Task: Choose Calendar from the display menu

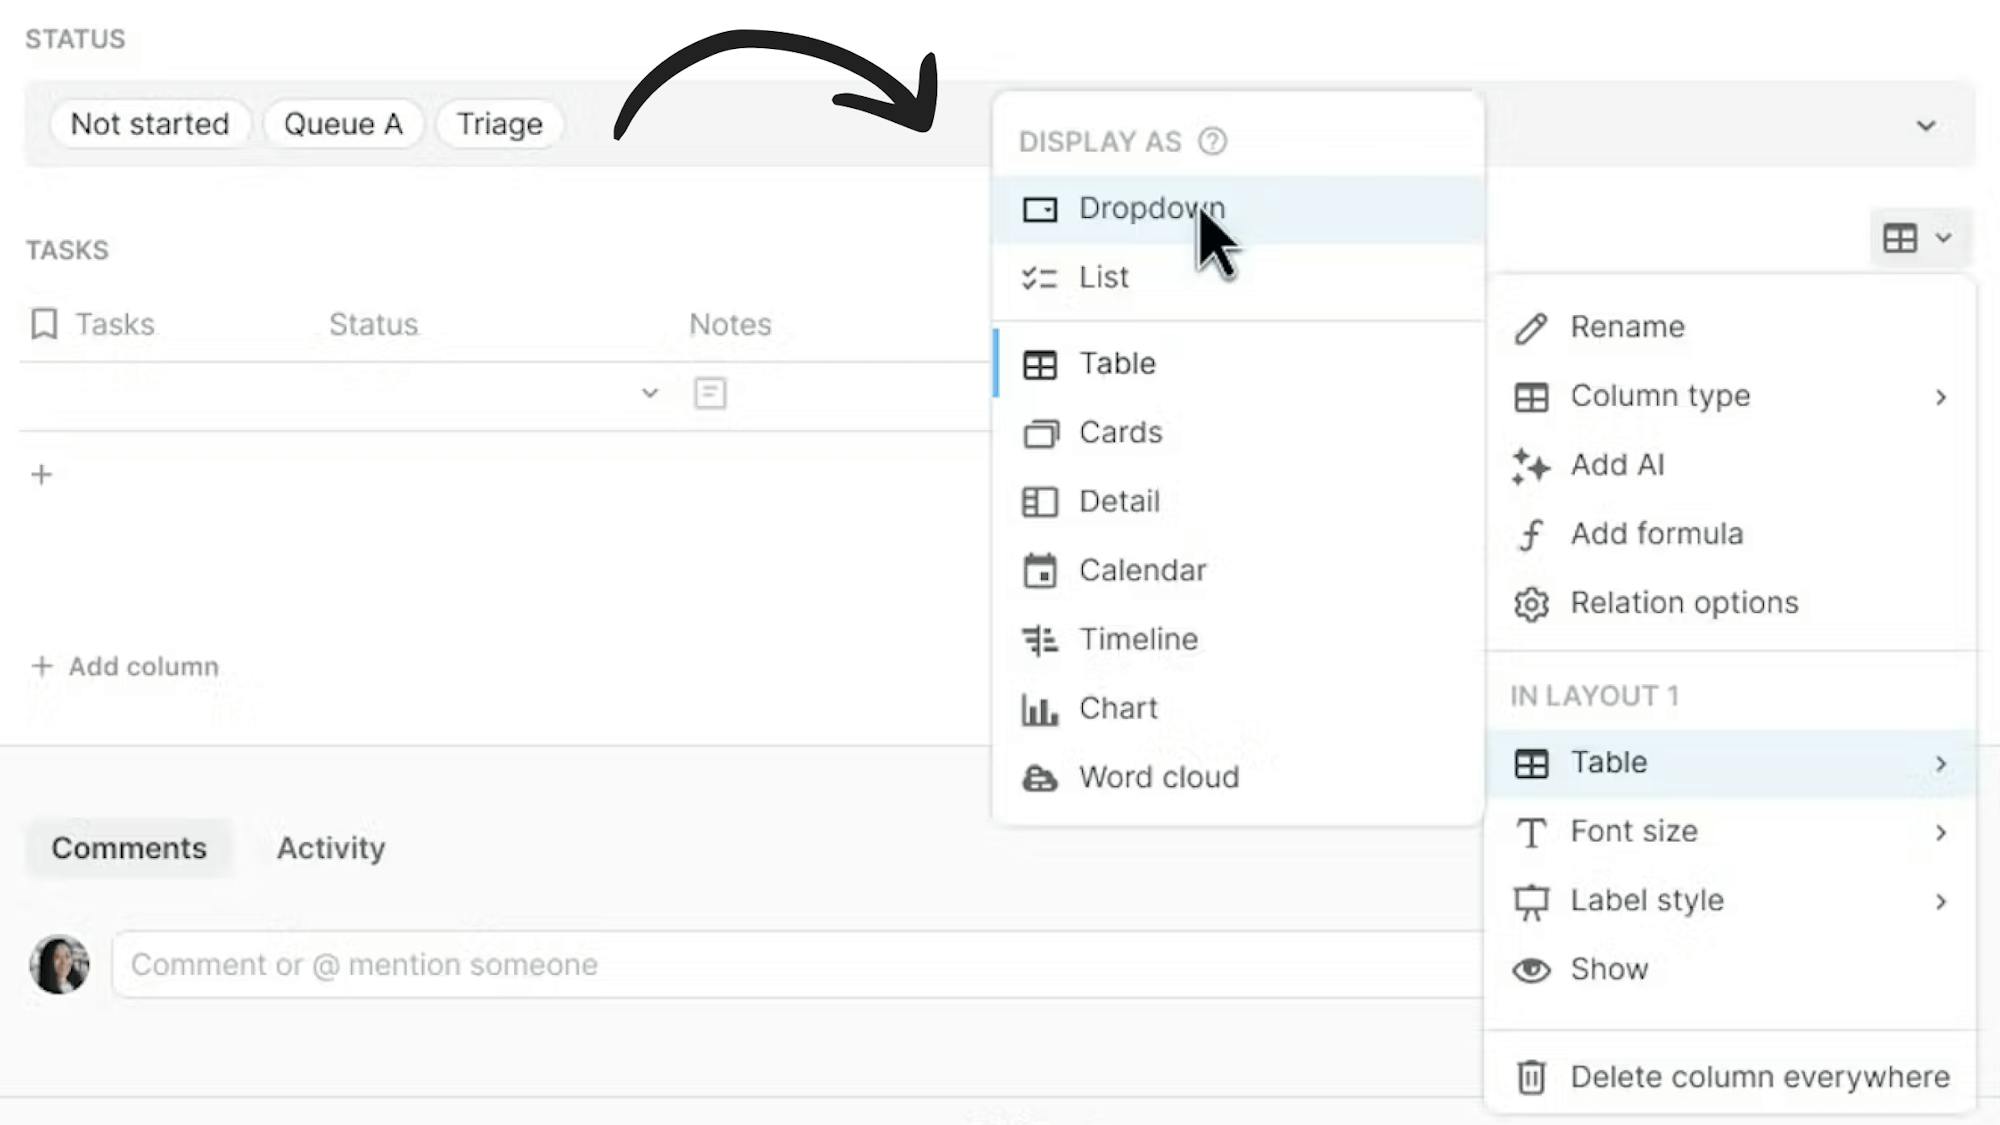Action: pyautogui.click(x=1142, y=571)
